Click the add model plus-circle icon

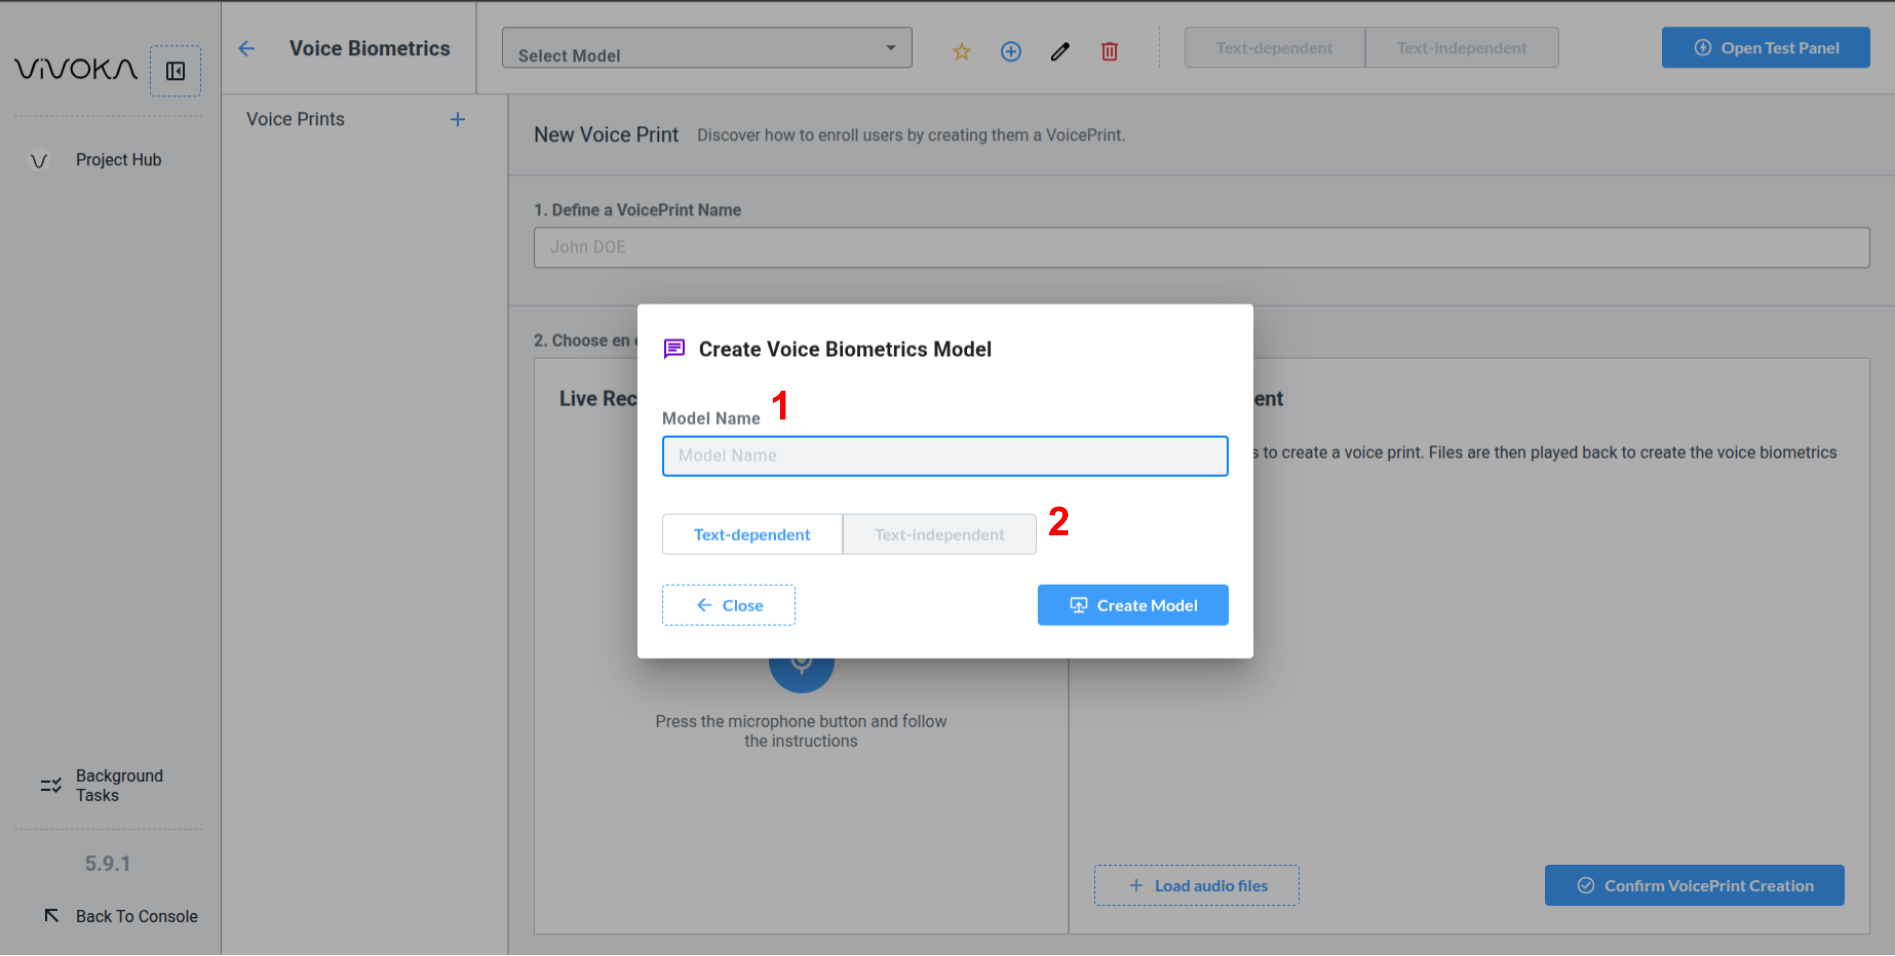pyautogui.click(x=1011, y=51)
